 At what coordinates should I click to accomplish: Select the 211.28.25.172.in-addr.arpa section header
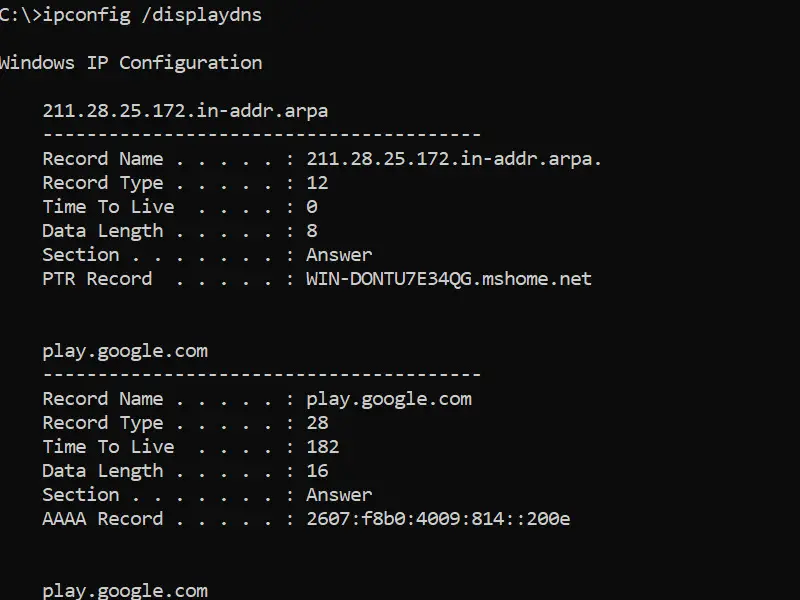click(185, 111)
